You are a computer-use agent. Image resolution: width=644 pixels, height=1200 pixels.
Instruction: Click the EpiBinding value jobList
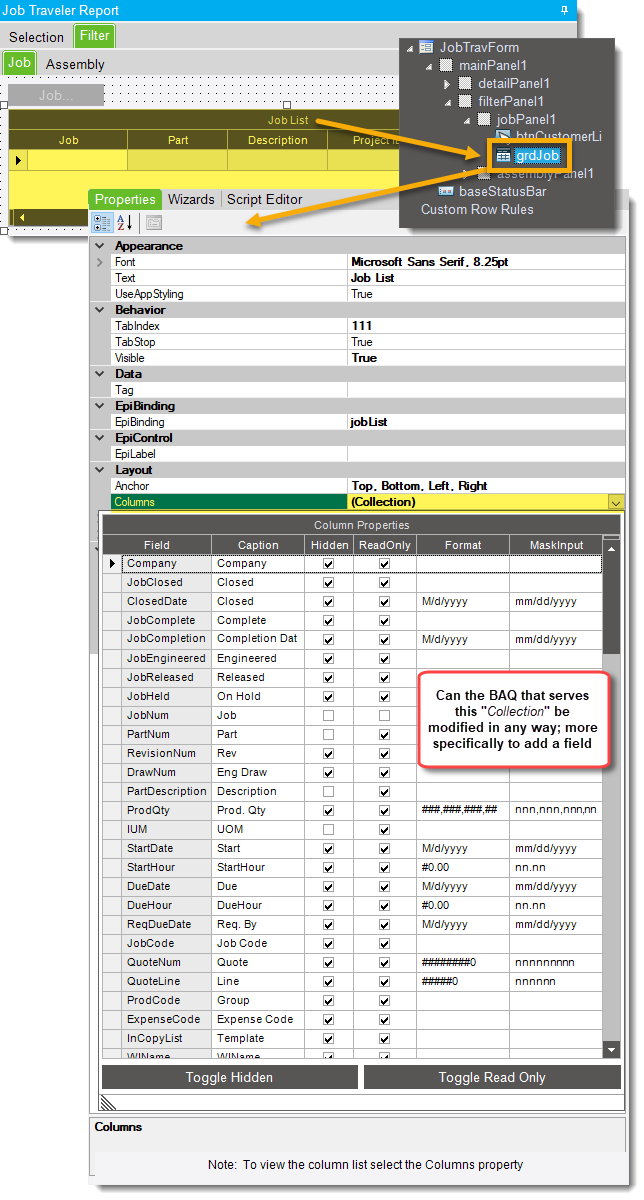[486, 422]
